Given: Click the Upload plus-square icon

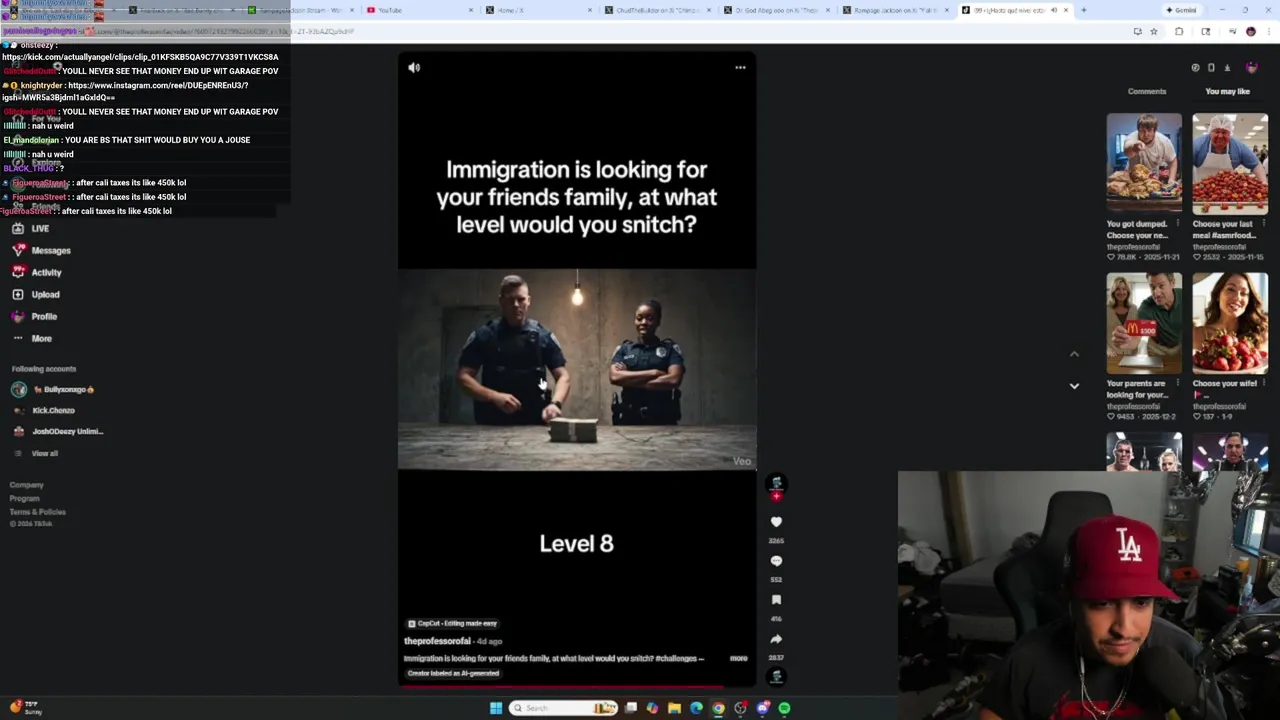Looking at the screenshot, I should coord(18,294).
